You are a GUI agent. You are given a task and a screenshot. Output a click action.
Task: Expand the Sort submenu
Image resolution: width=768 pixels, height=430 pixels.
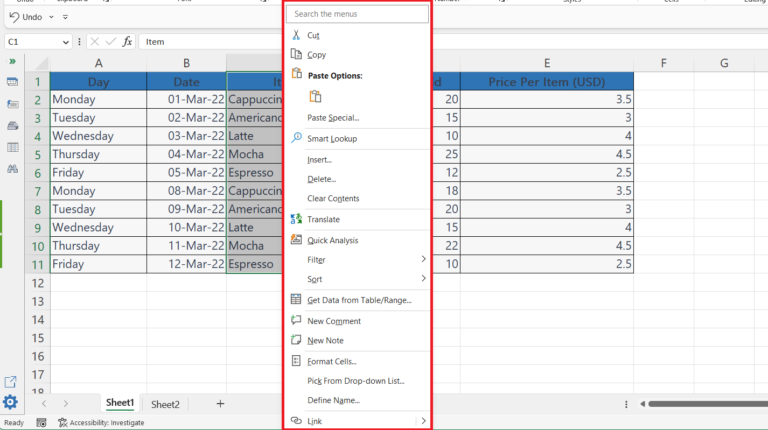[x=423, y=279]
